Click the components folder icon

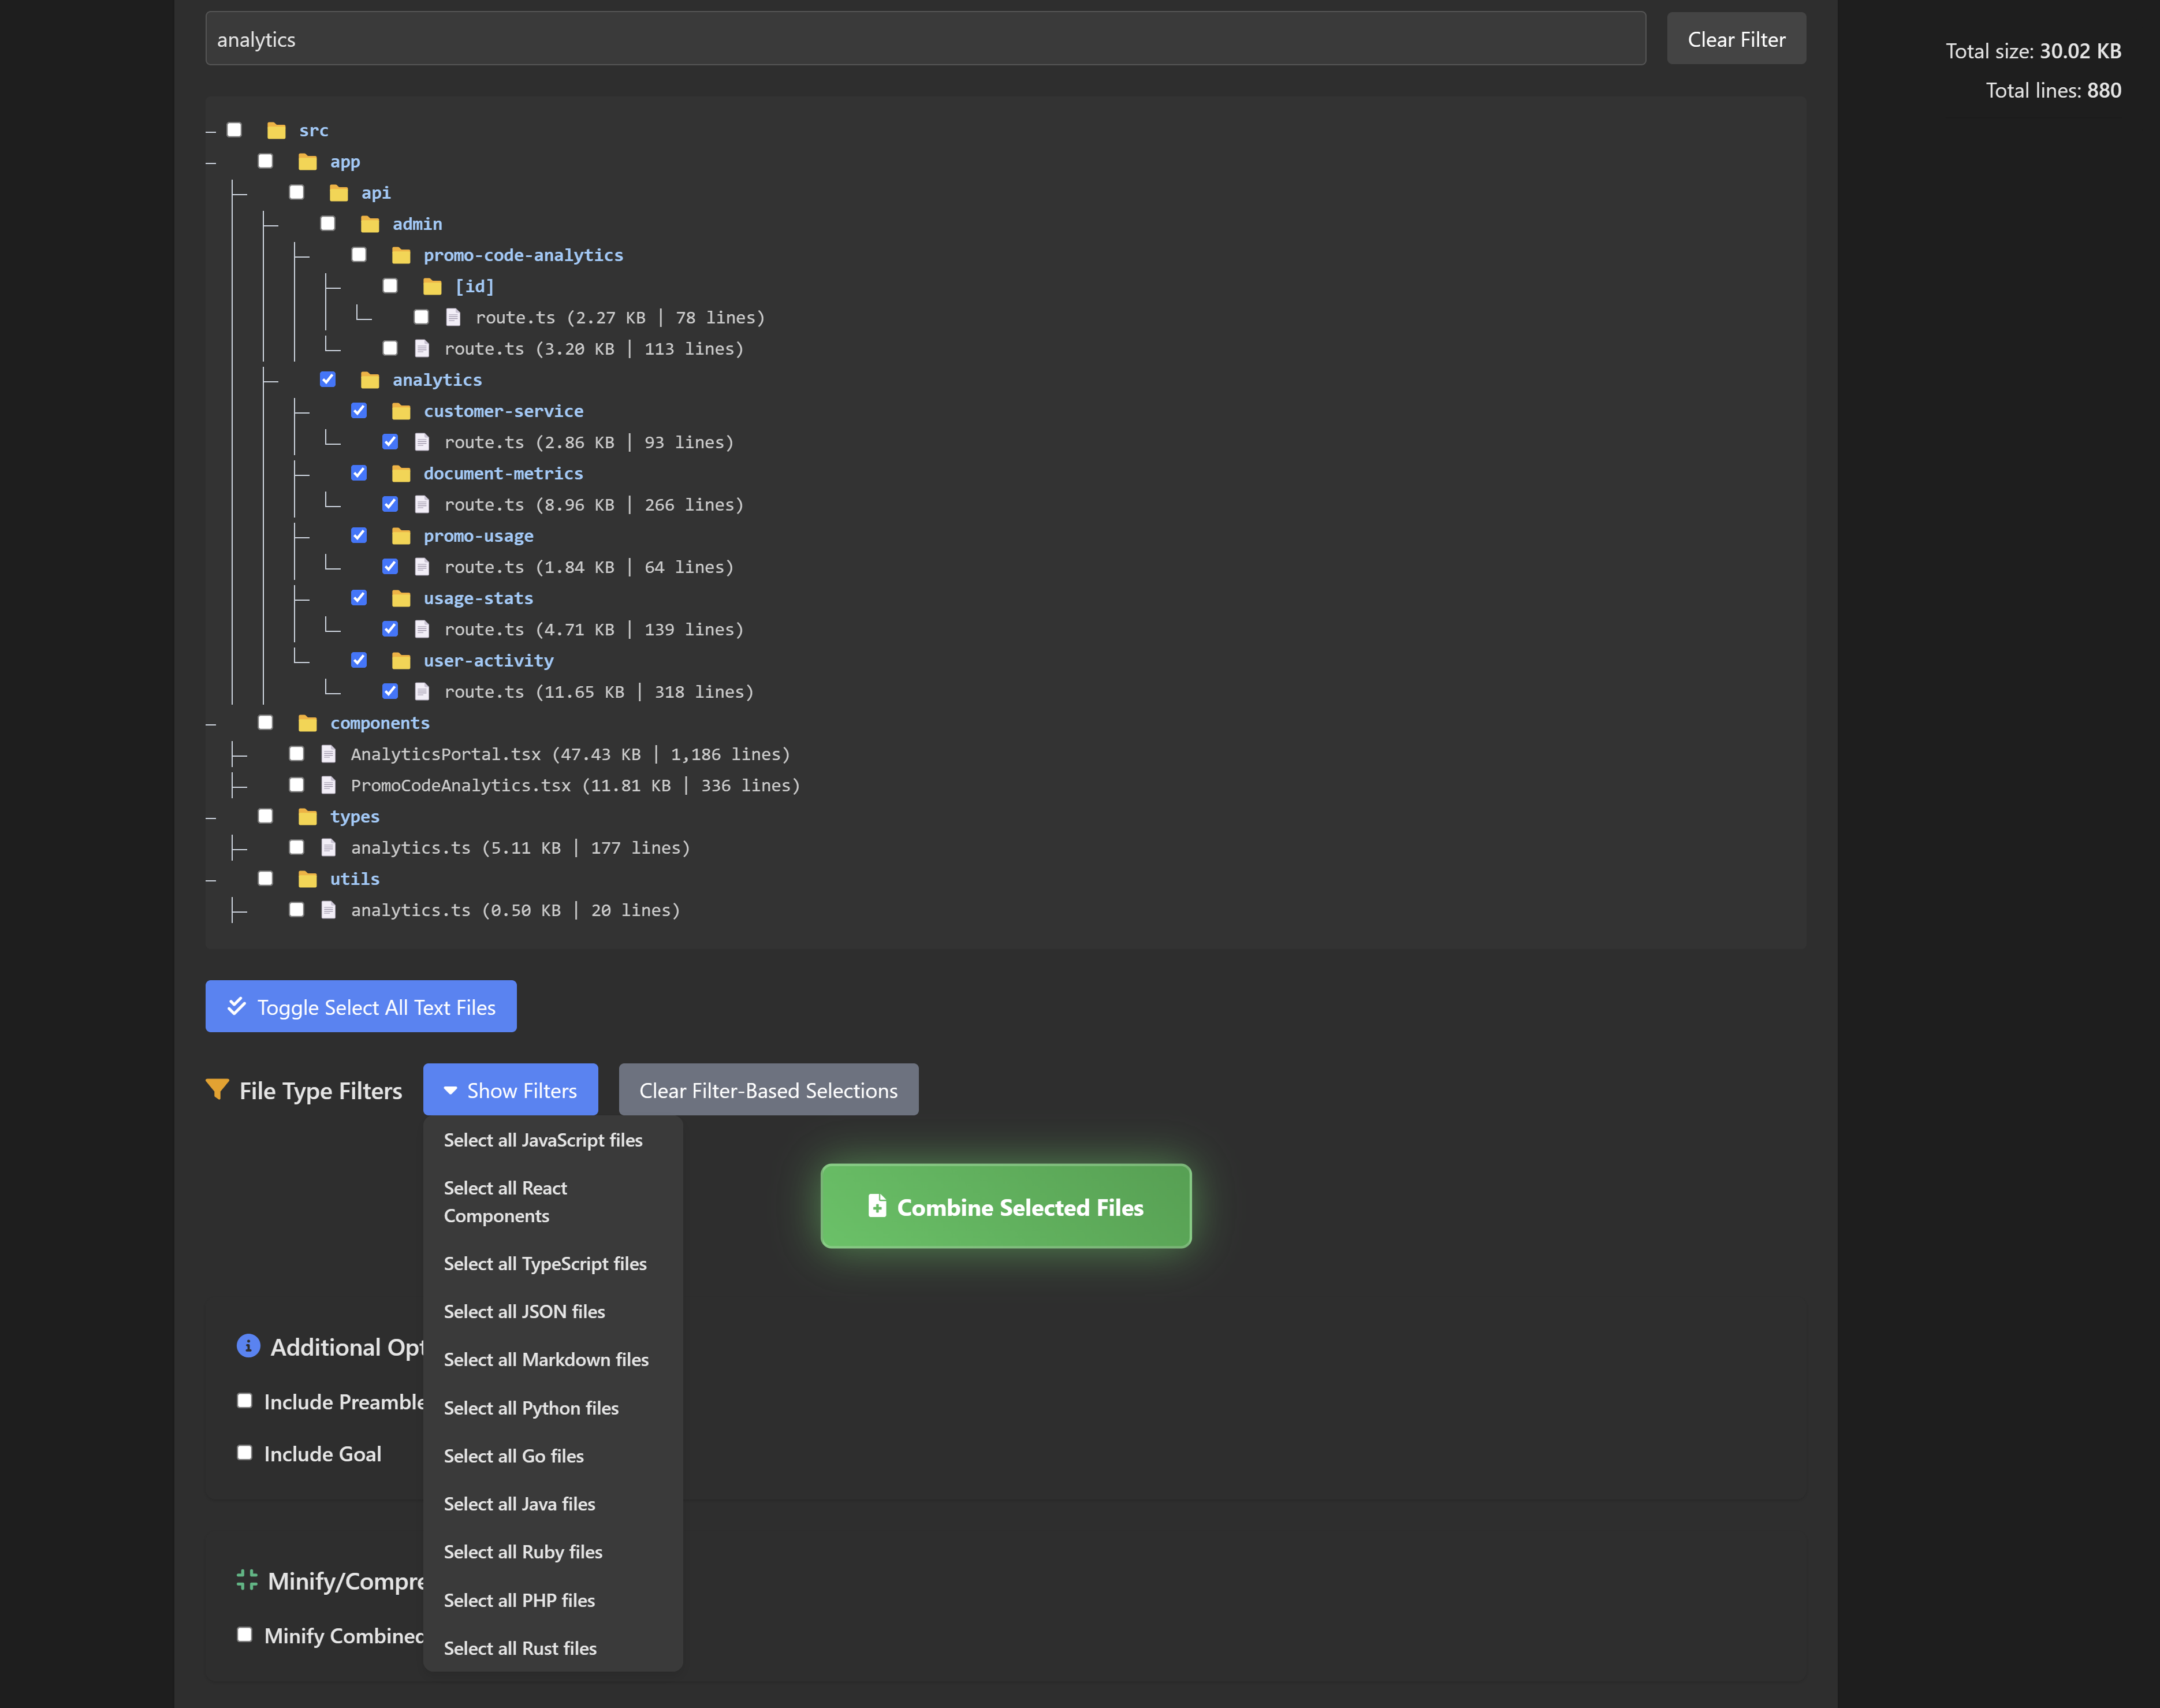coord(308,723)
